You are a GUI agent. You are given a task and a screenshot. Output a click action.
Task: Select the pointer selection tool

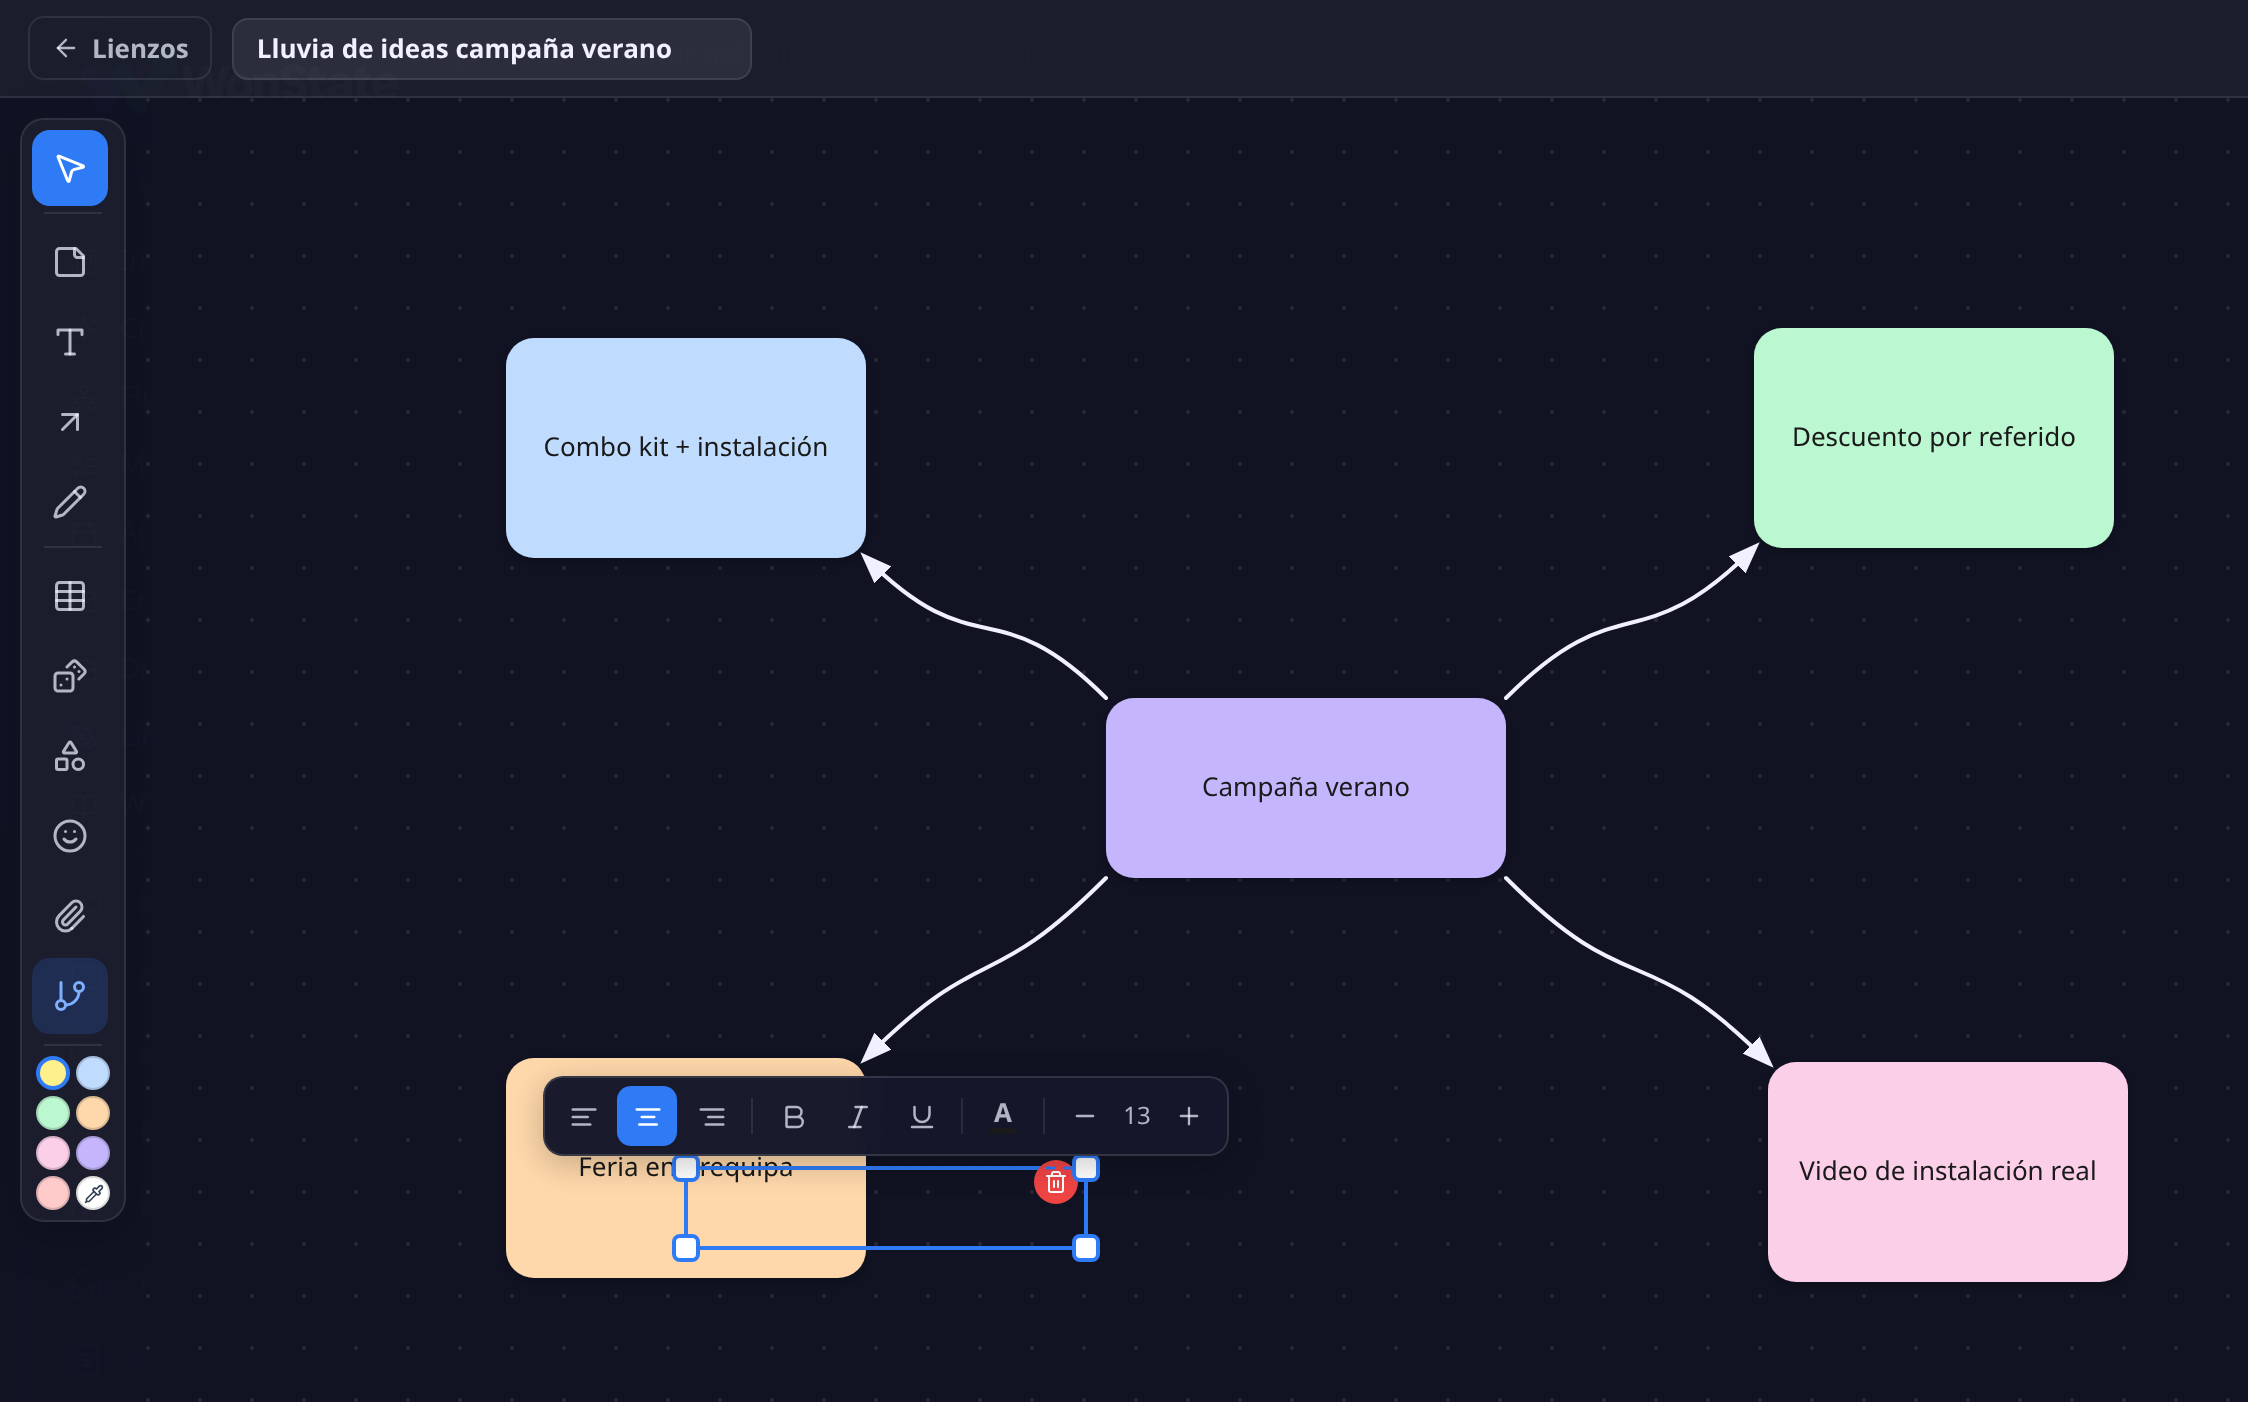pyautogui.click(x=70, y=168)
